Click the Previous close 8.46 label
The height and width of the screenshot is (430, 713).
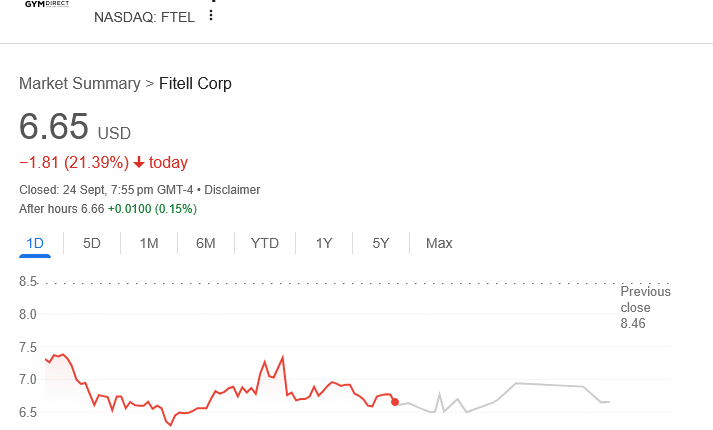point(645,308)
